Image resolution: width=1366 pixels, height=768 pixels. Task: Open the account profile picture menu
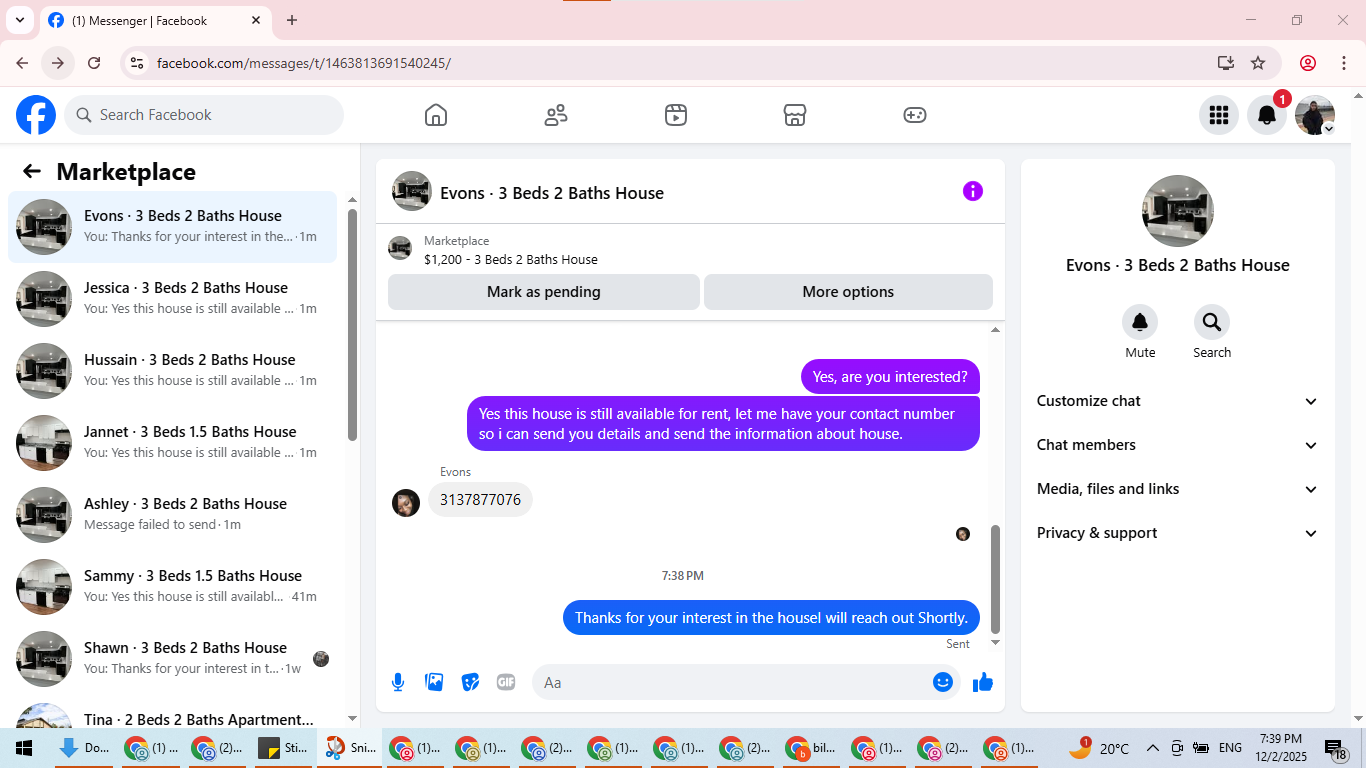[1315, 115]
